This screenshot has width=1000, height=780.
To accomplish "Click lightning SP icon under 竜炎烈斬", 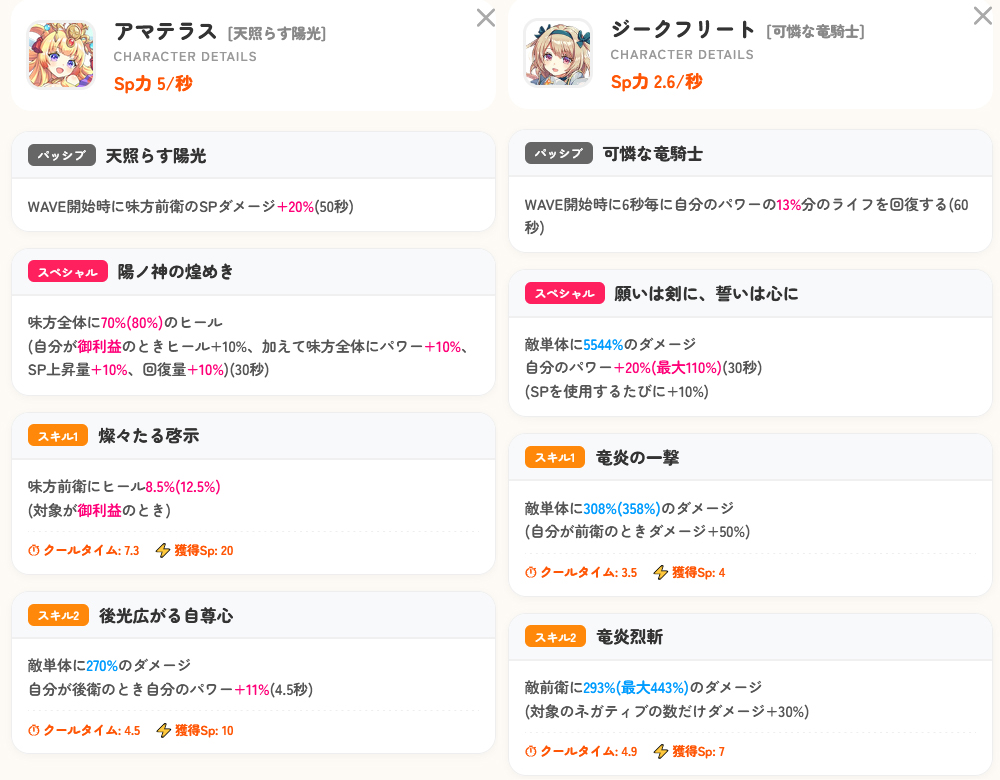I will click(x=660, y=751).
